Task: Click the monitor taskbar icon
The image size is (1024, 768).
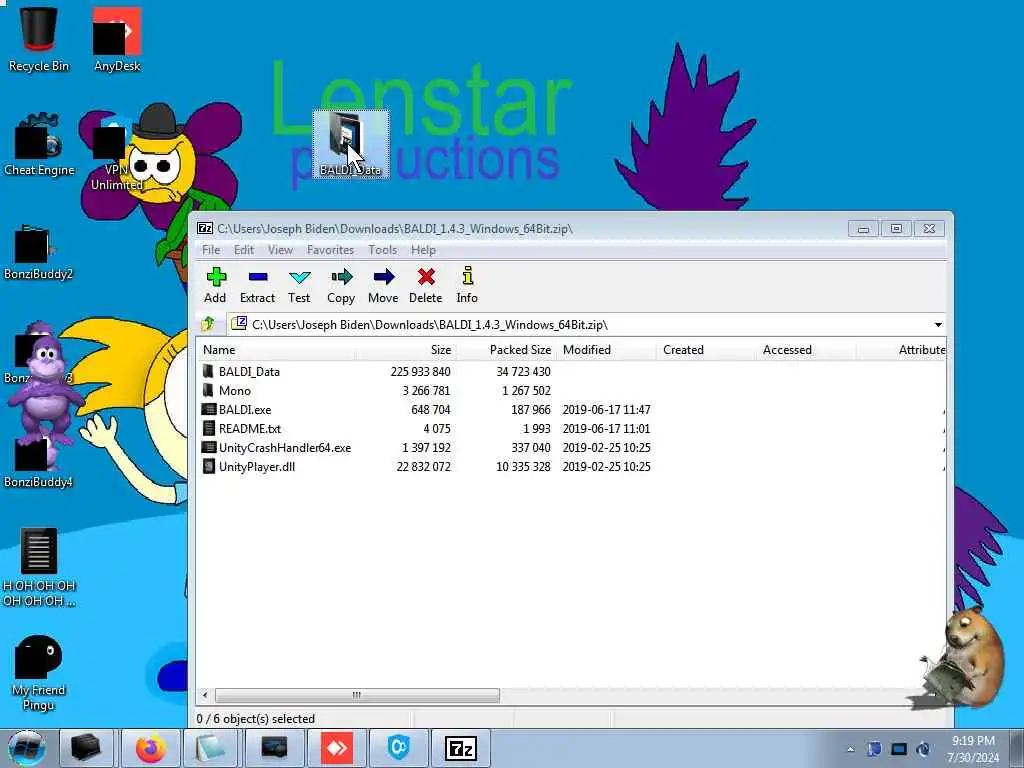Action: click(274, 748)
